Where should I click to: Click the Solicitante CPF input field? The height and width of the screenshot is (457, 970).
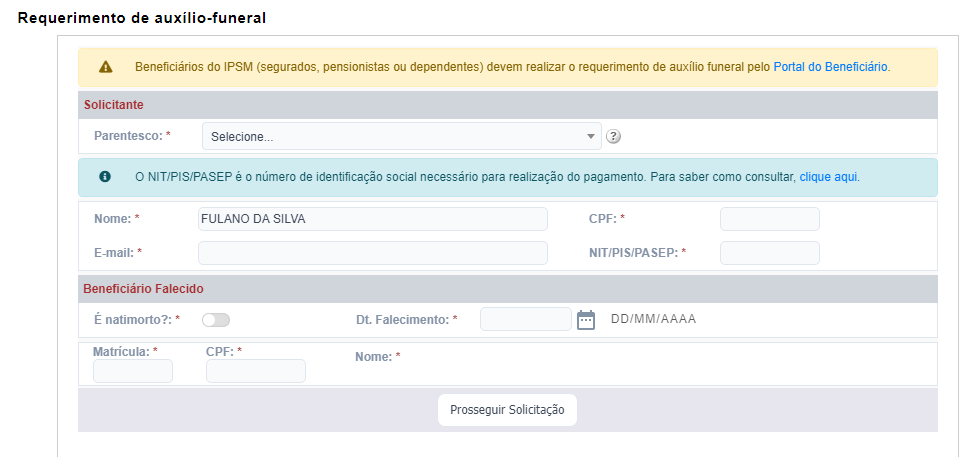[x=770, y=219]
